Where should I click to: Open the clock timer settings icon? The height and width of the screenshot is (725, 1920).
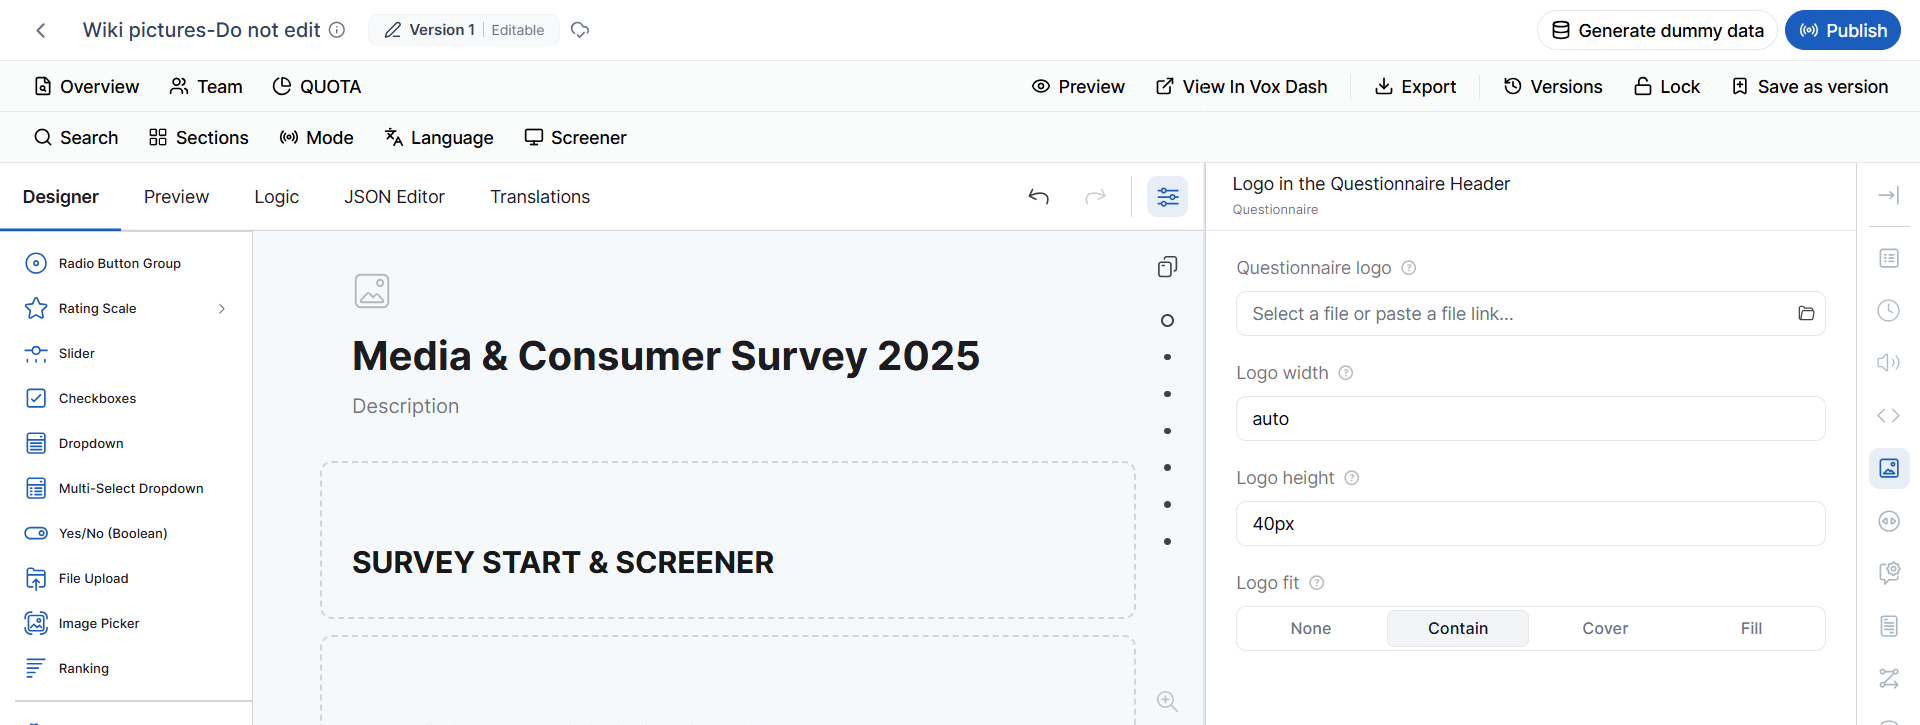1889,311
